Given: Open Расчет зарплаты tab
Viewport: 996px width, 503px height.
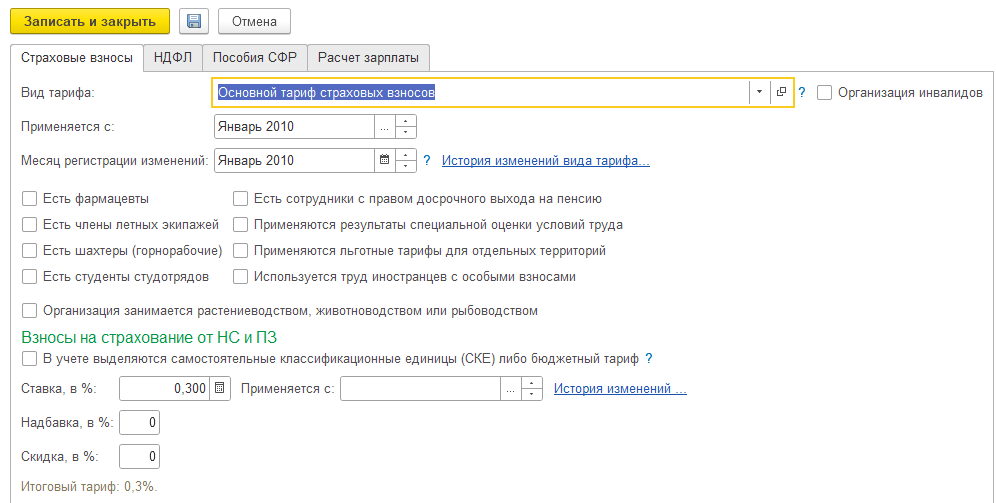Looking at the screenshot, I should point(368,57).
